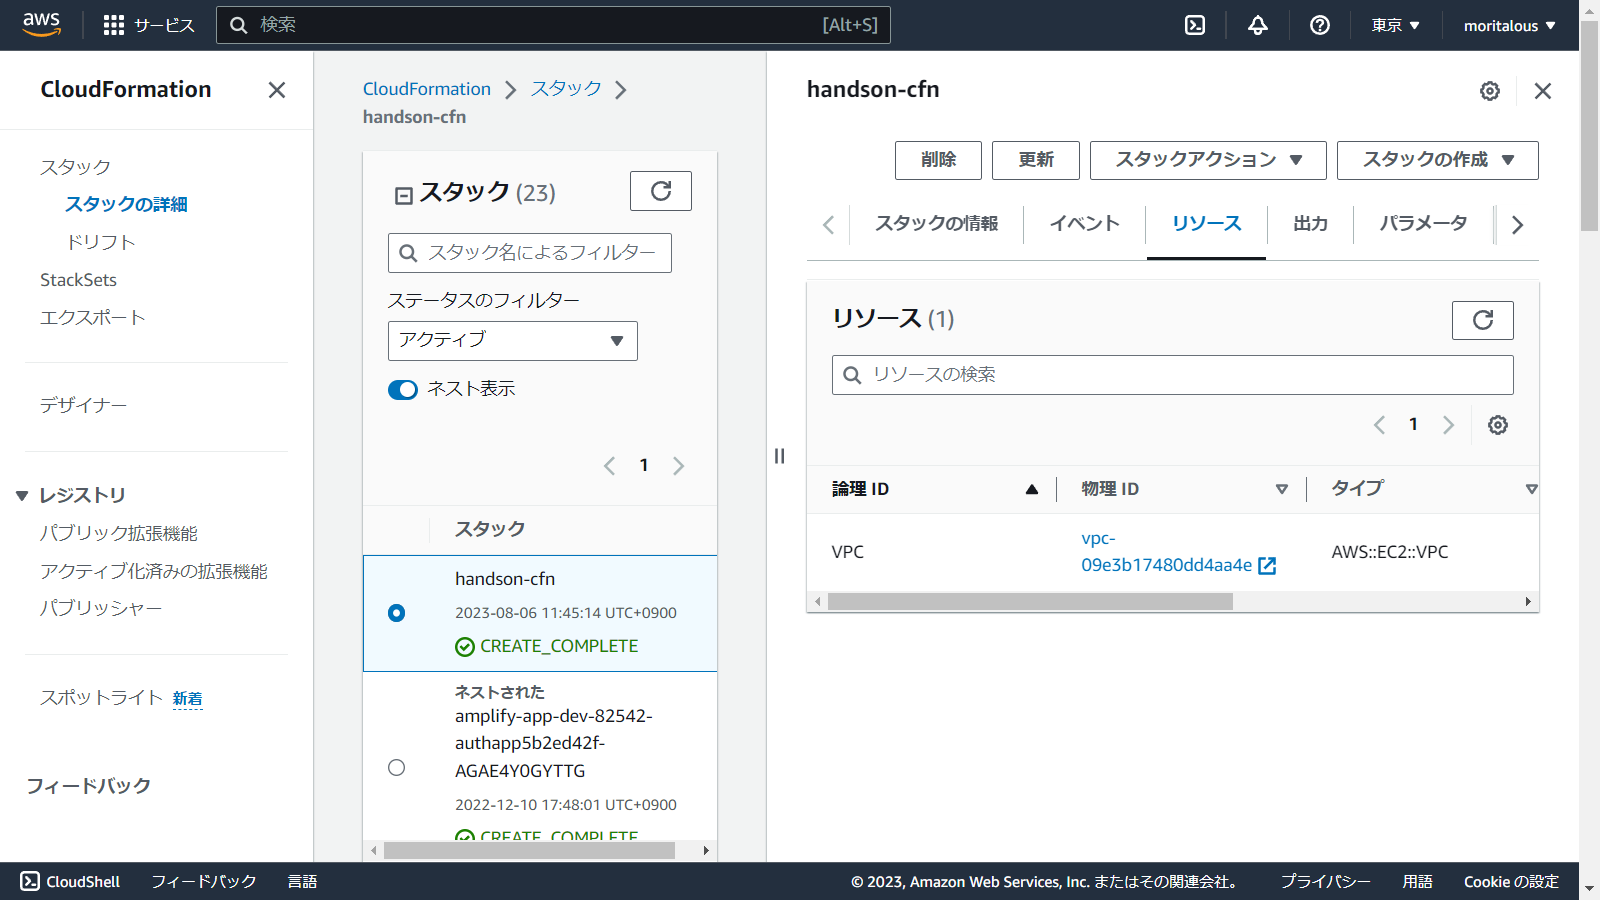Switch to the 出力 tab

(x=1310, y=224)
